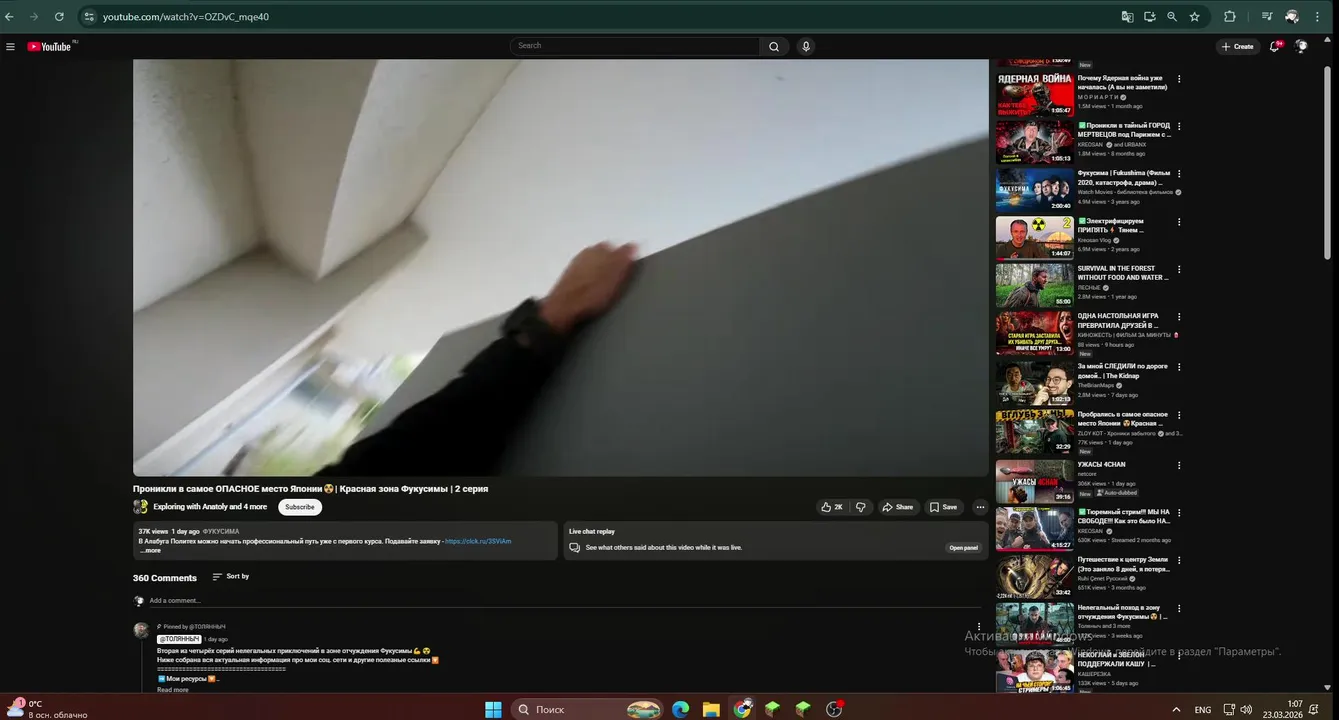
Task: Save the video to playlist
Action: (943, 507)
